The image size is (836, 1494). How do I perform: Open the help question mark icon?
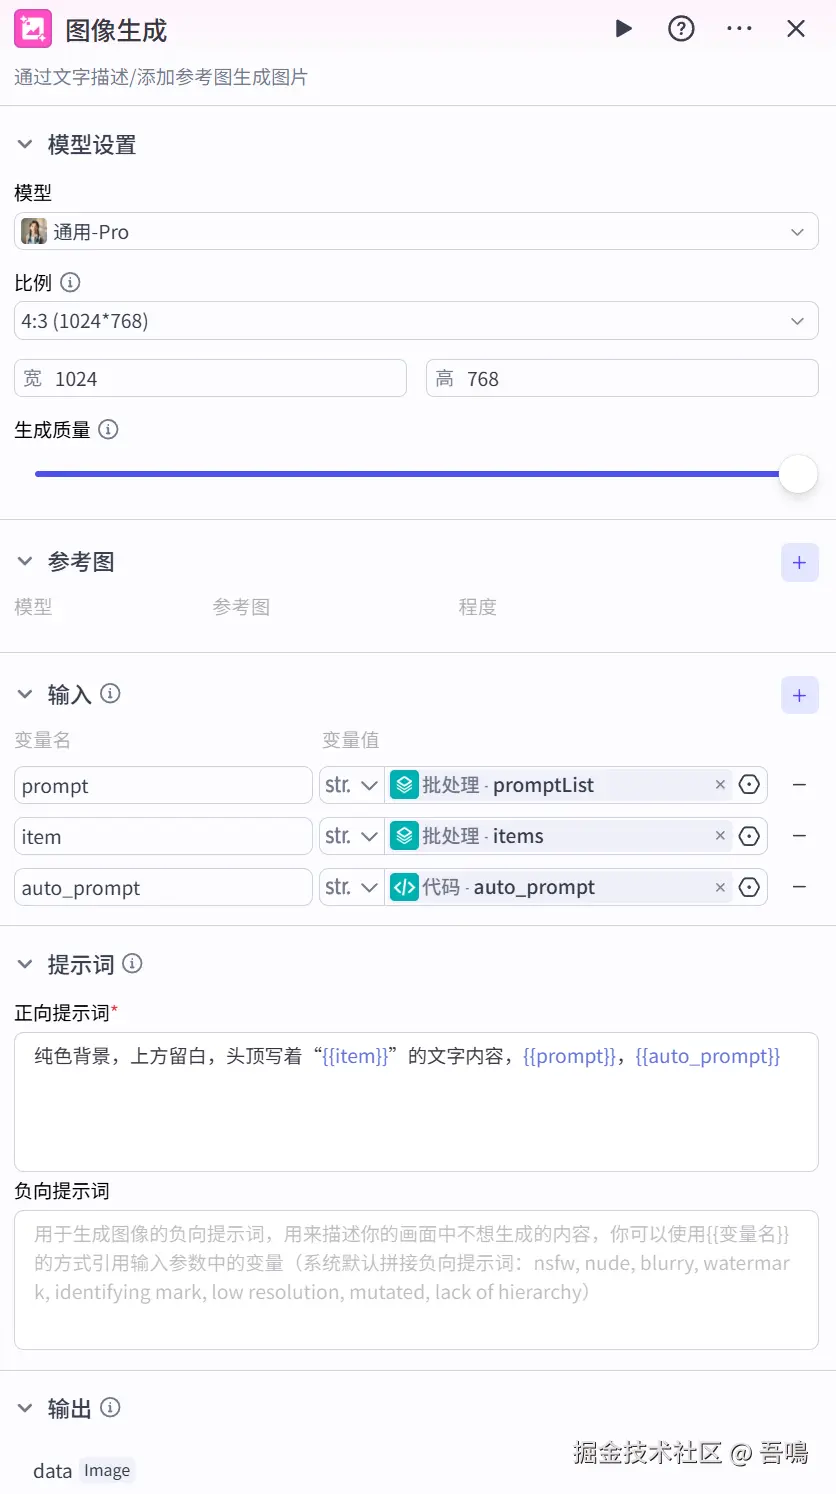pos(681,29)
